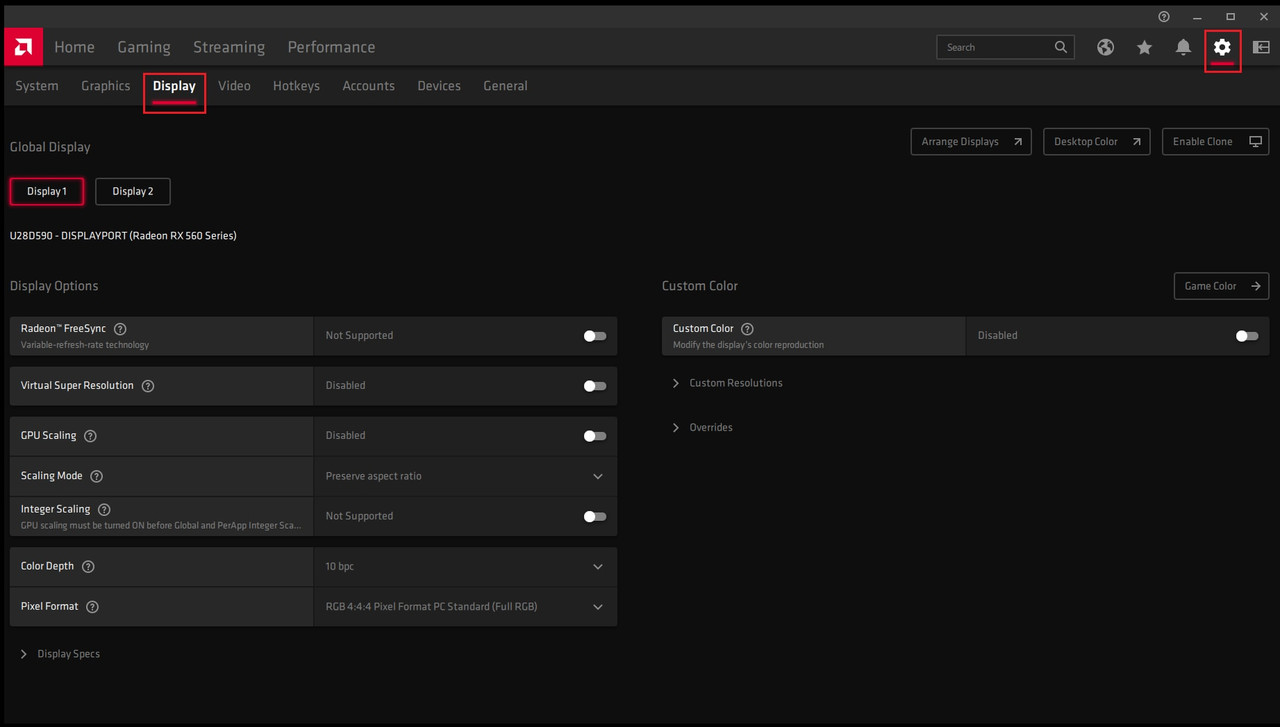The image size is (1280, 727).
Task: Click the search magnifier icon
Action: tap(1061, 47)
